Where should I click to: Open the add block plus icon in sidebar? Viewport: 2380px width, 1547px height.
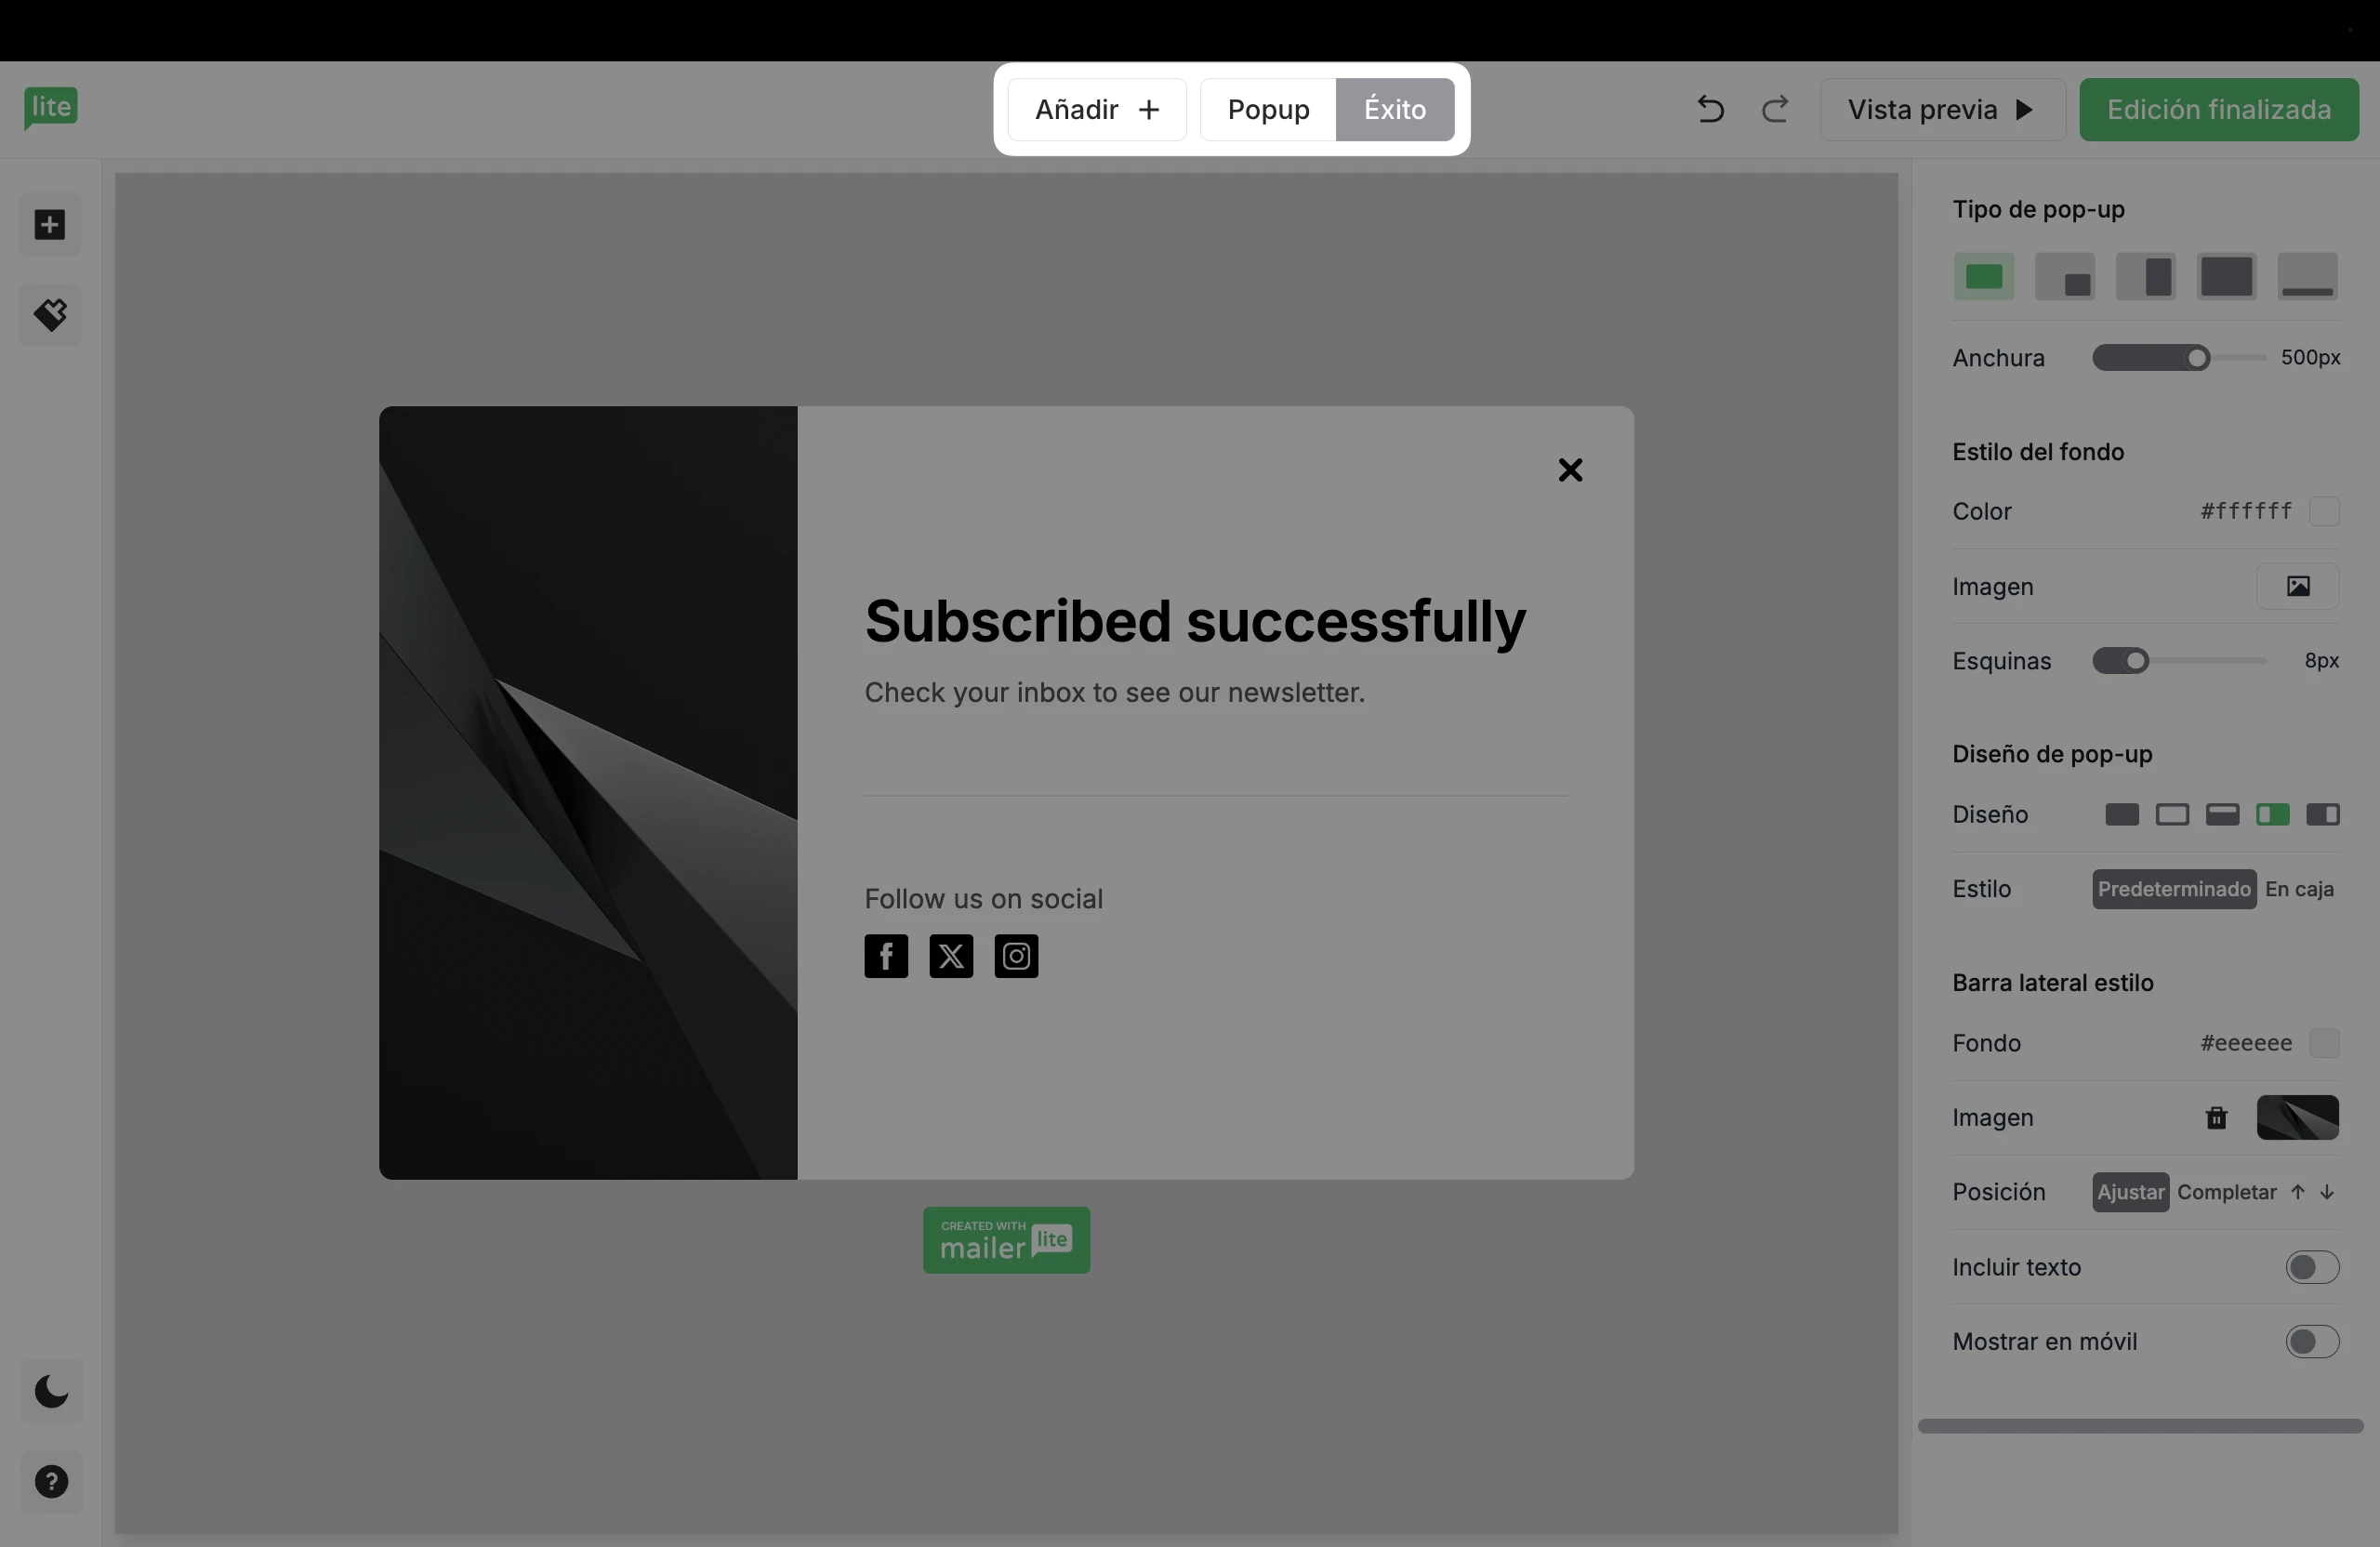[x=50, y=225]
